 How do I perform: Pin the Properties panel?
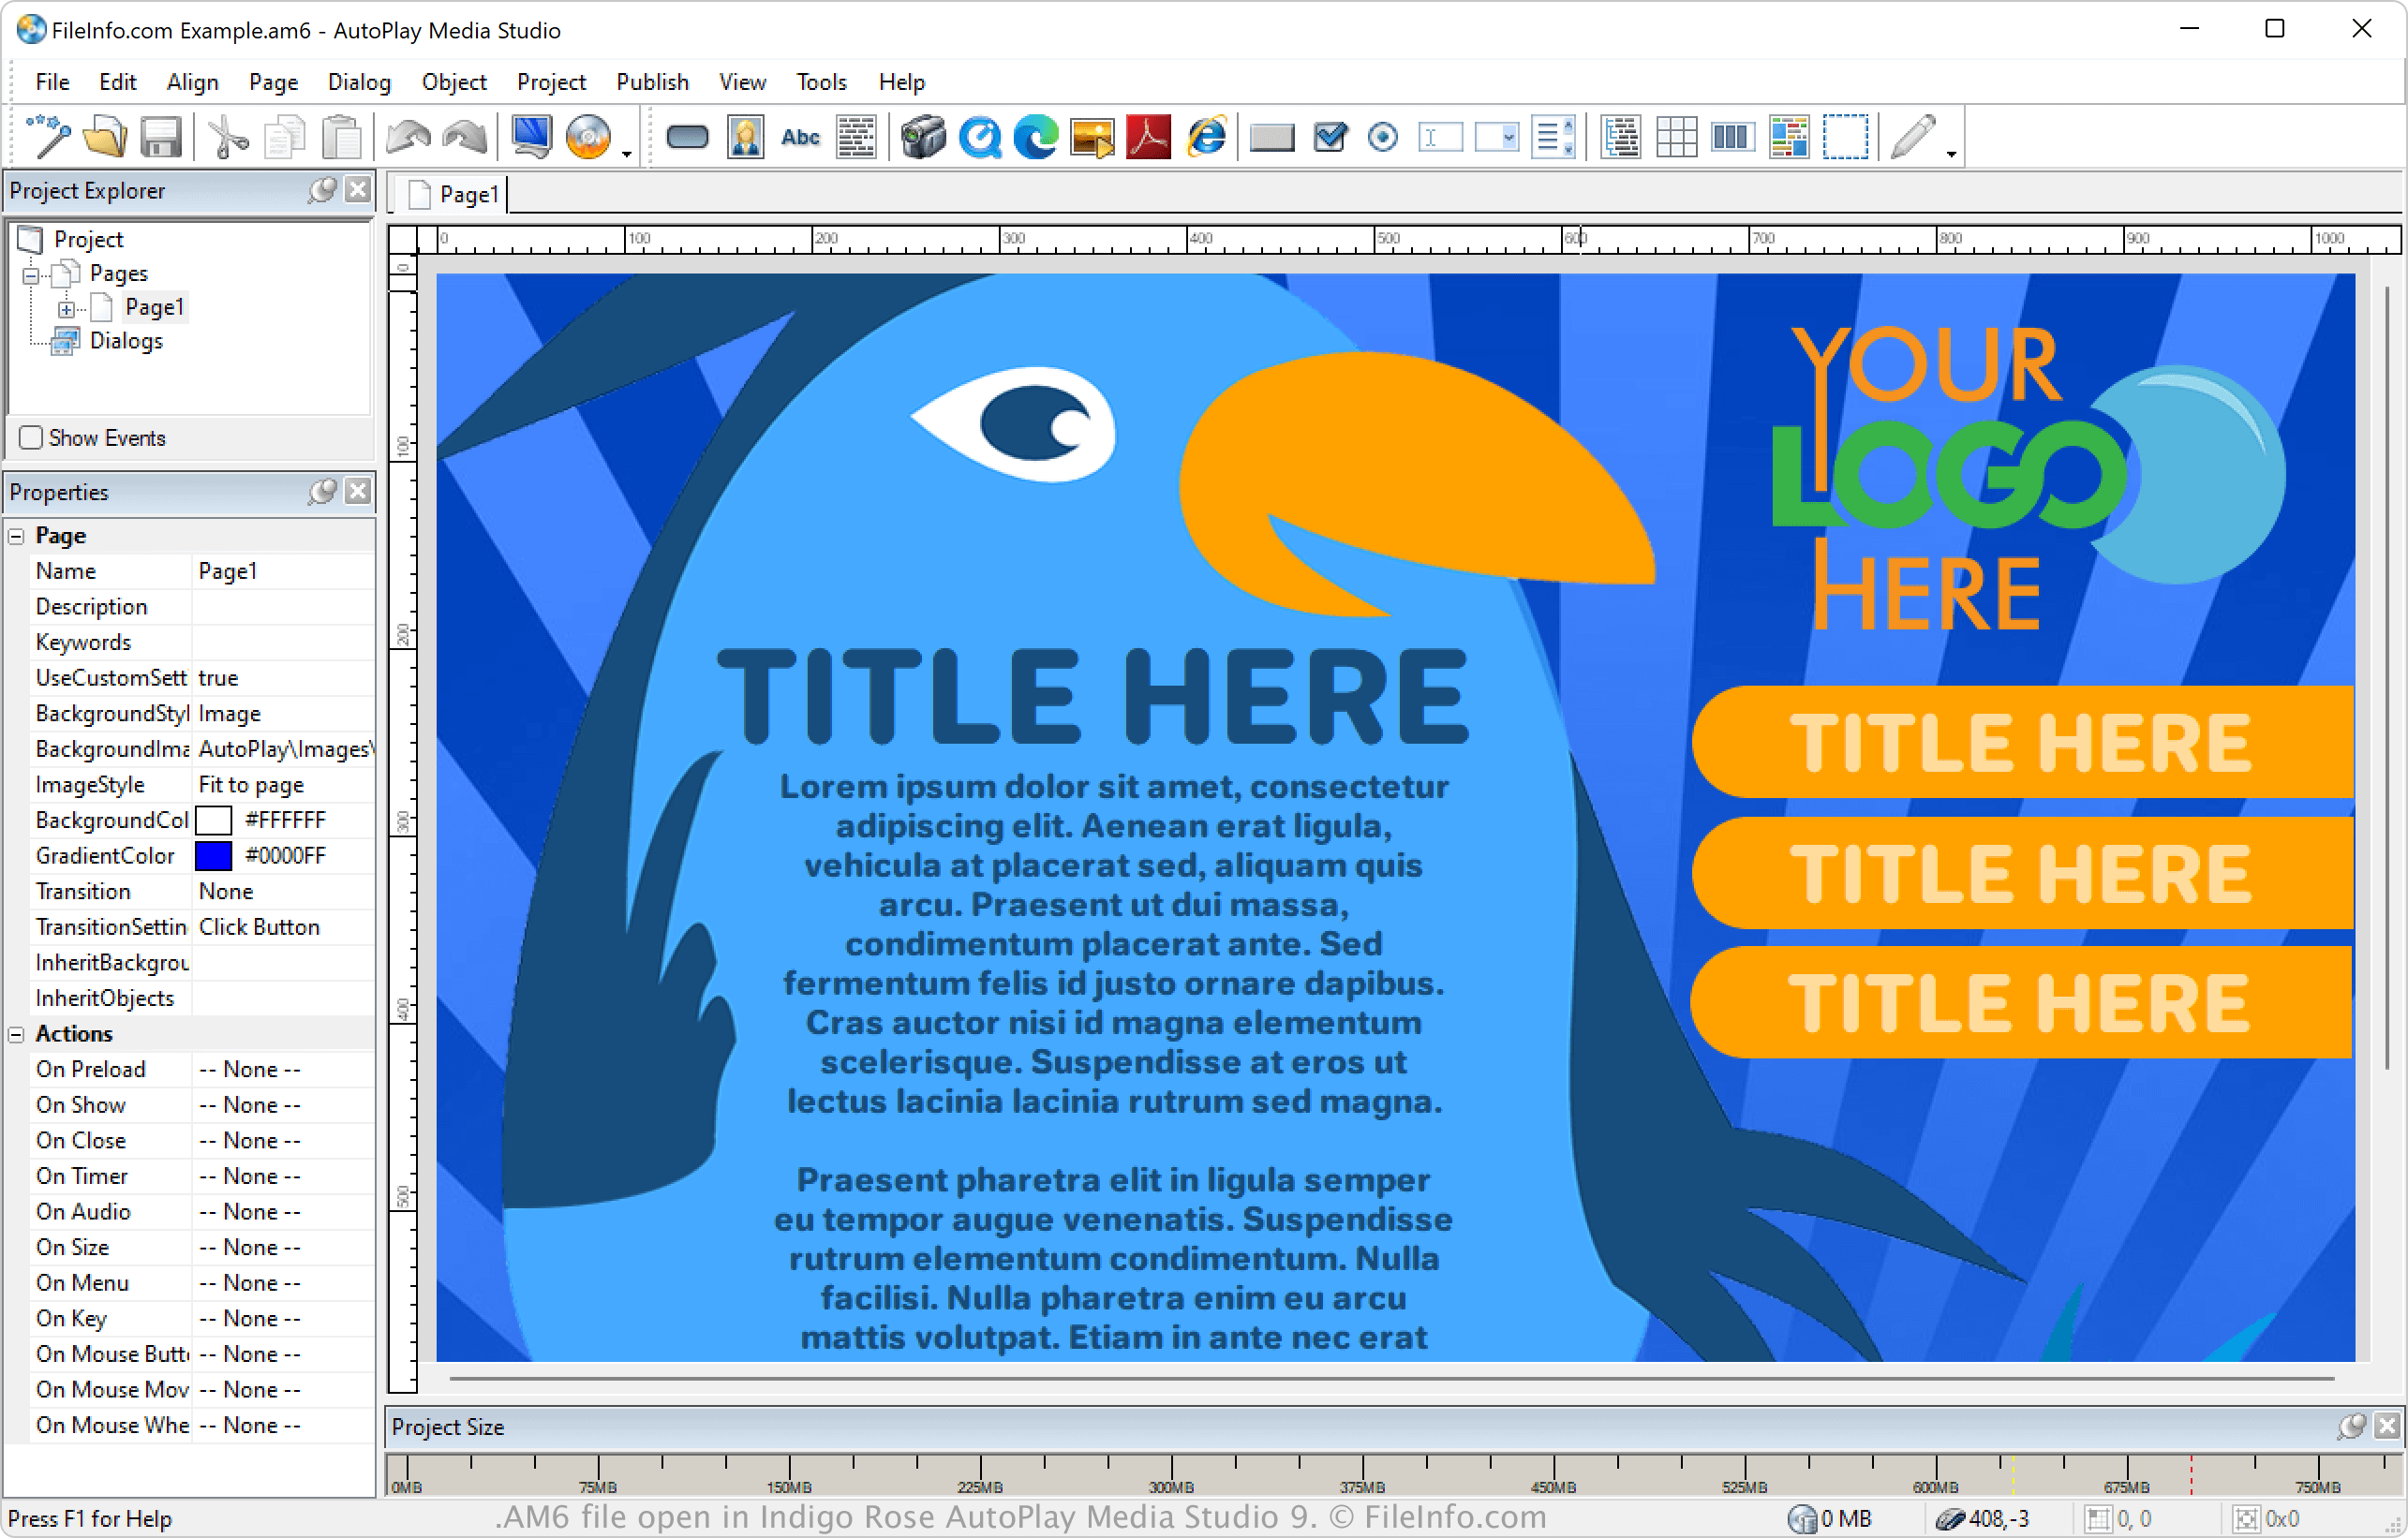[x=322, y=492]
